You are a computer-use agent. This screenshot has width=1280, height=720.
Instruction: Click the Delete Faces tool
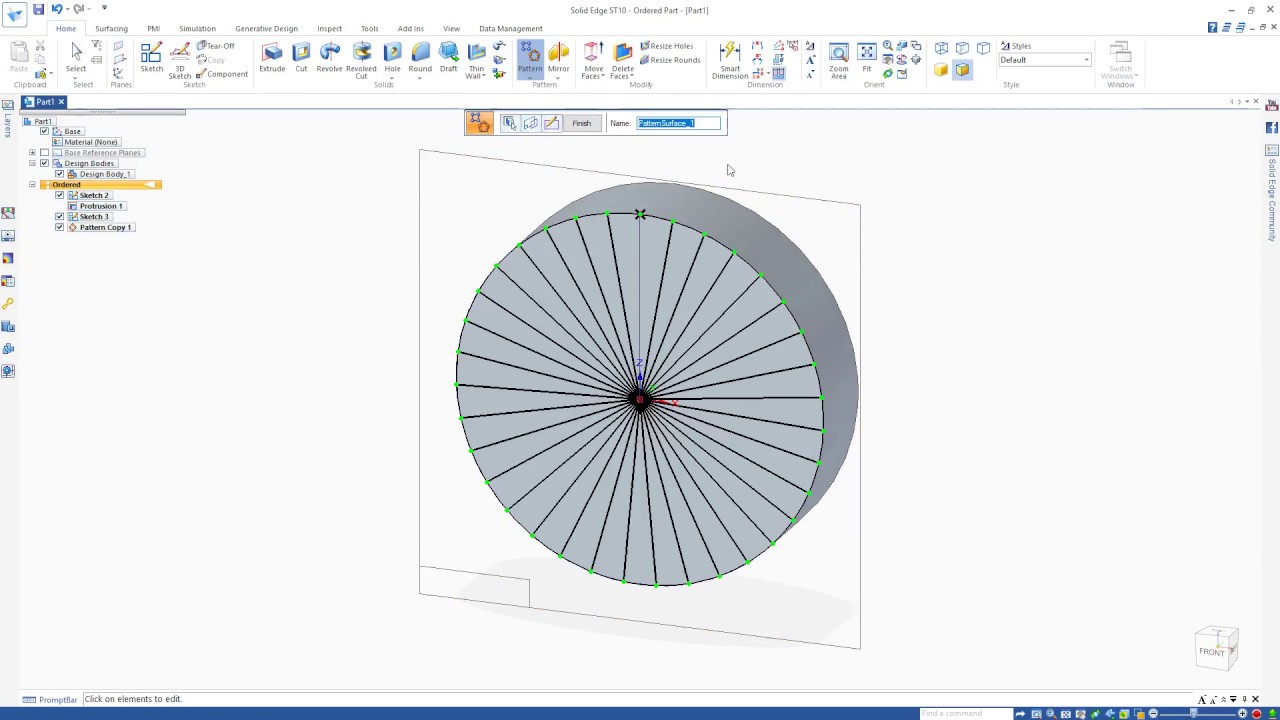(x=622, y=60)
